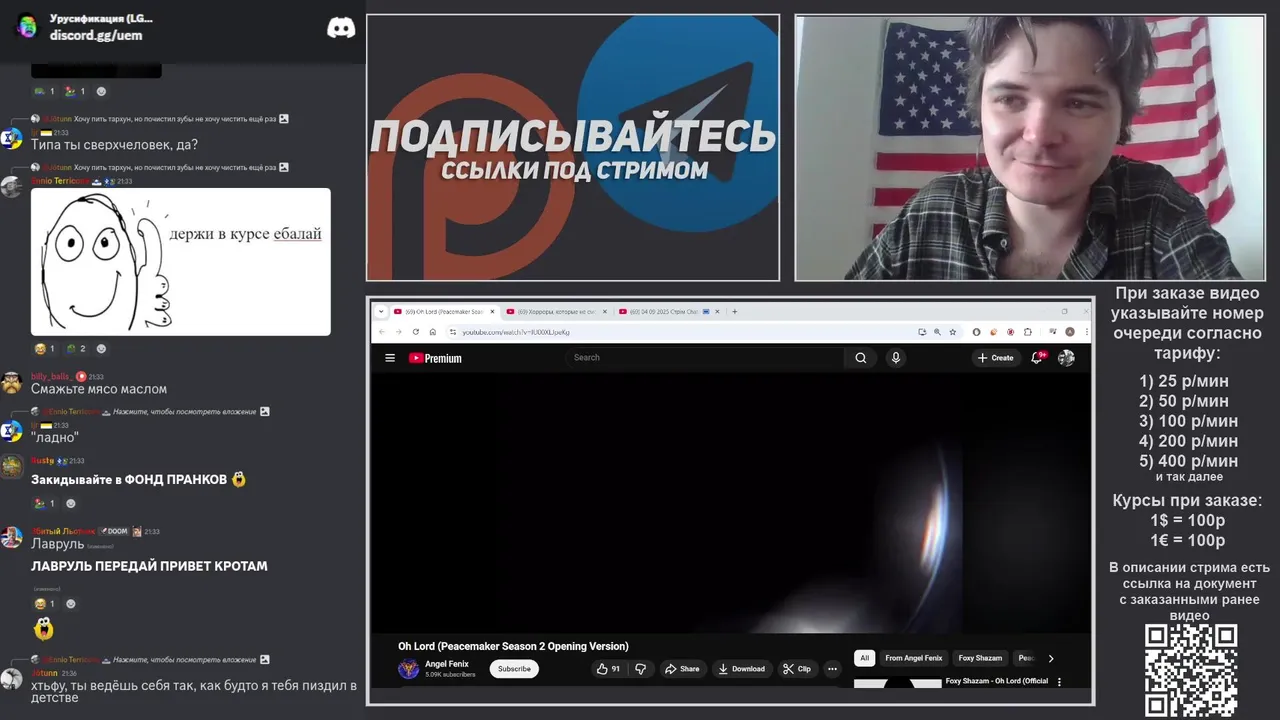1280x720 pixels.
Task: Switch to the '04.09.2025 Стрим' browser tab
Action: [x=669, y=311]
